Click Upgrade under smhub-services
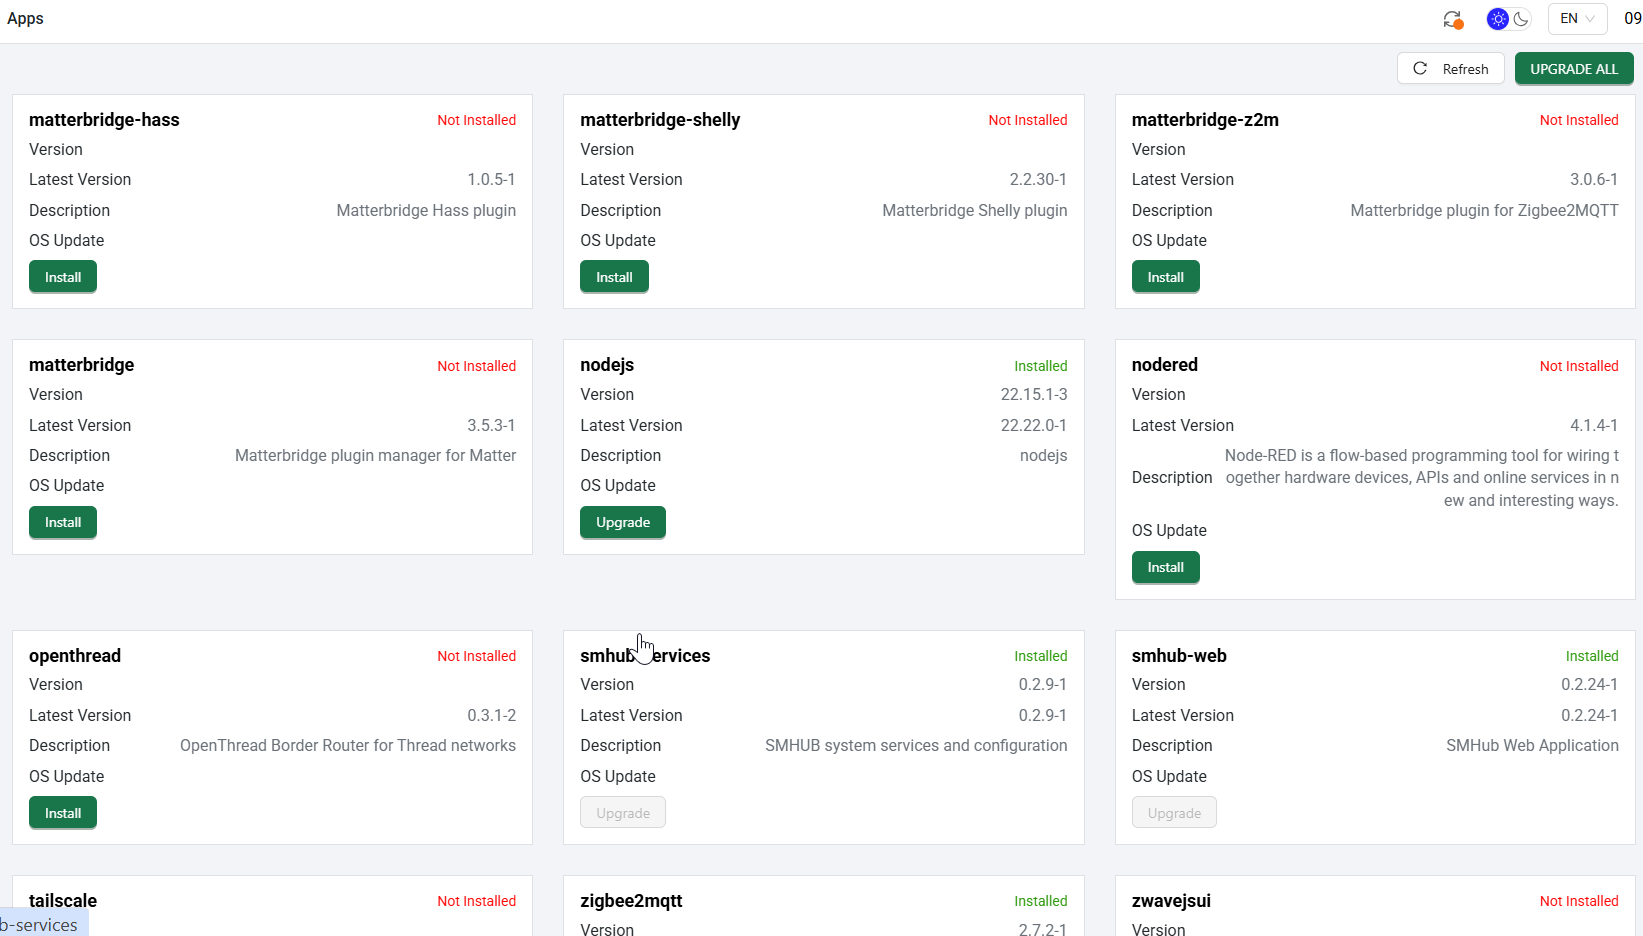 [622, 813]
